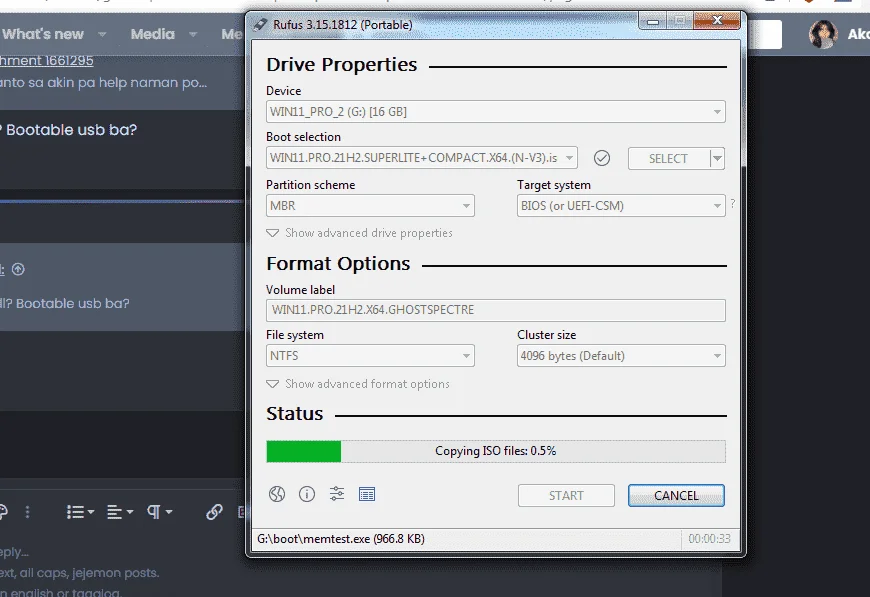Click the Rufus app icon in the title bar
Viewport: 870px width, 597px height.
point(260,24)
